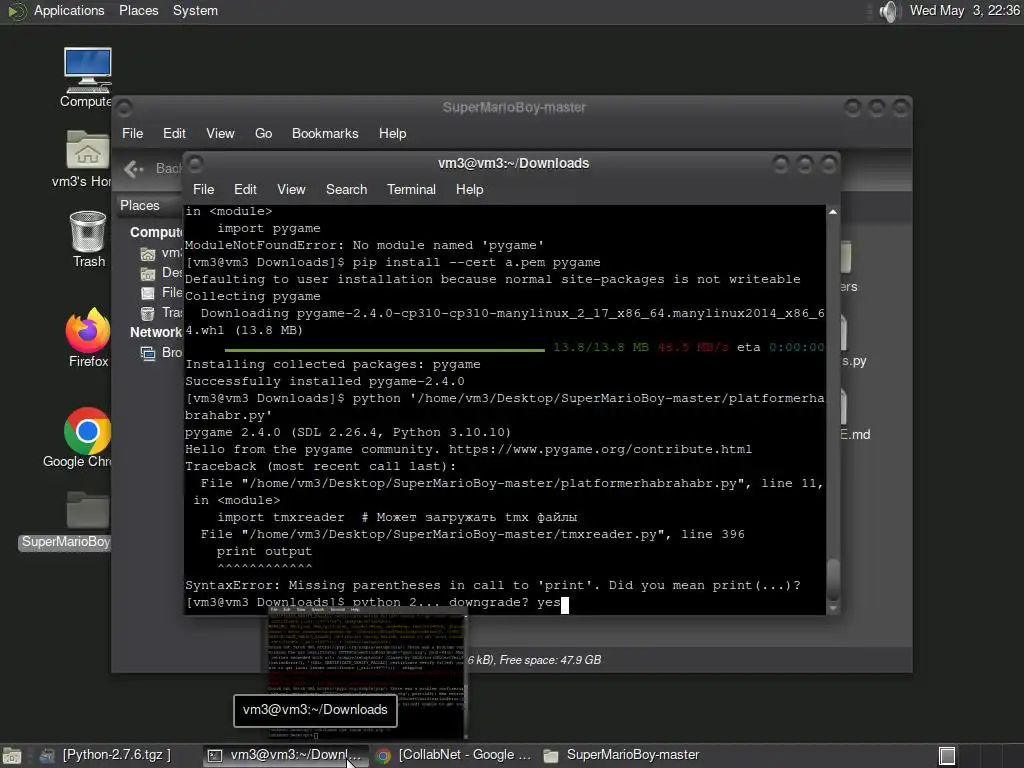This screenshot has height=768, width=1024.
Task: Open the Computer desktop icon
Action: [x=87, y=77]
